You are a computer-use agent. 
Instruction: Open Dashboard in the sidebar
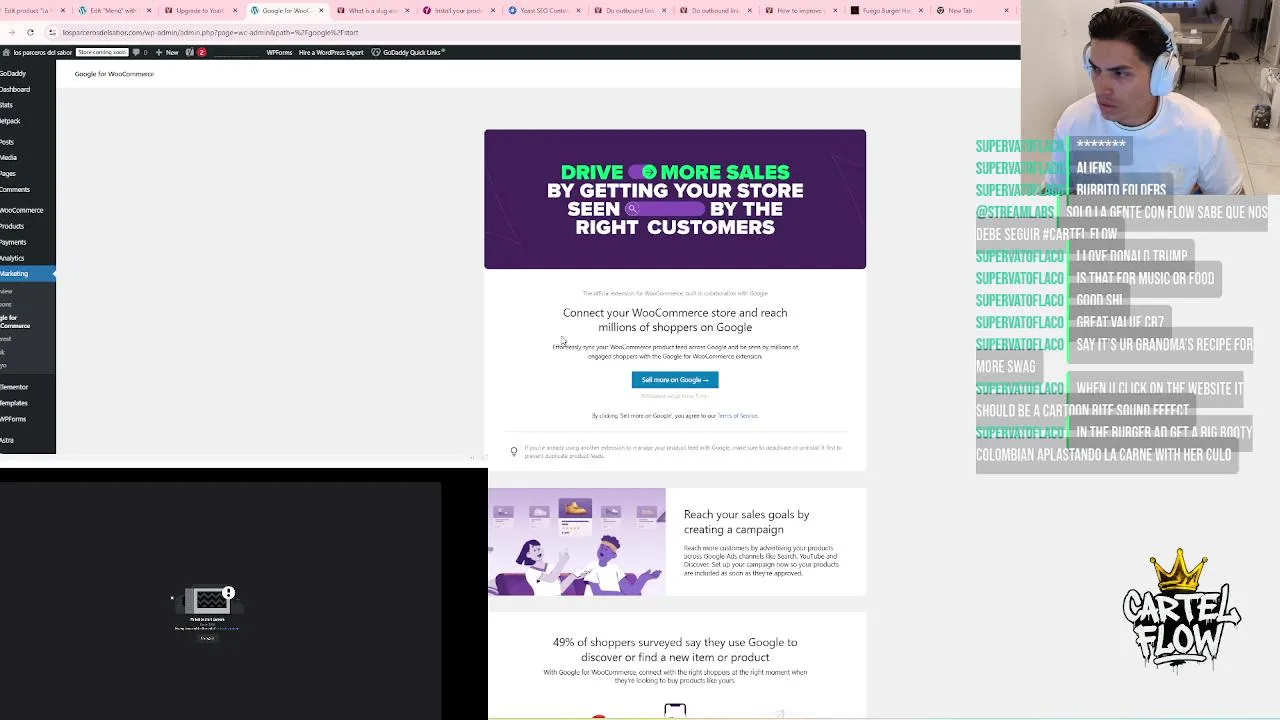tap(27, 89)
